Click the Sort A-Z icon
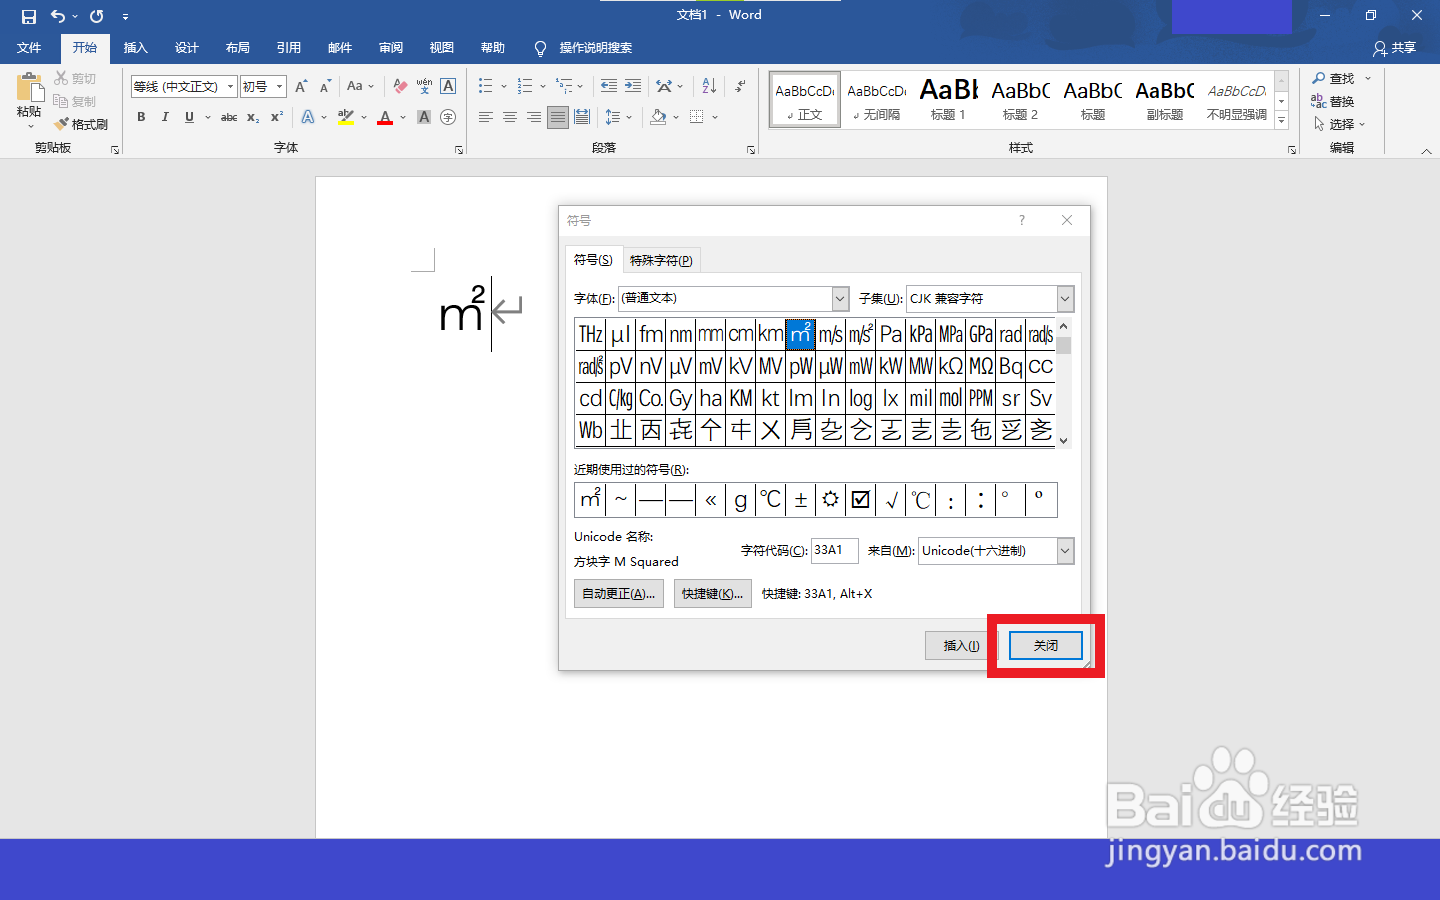 709,86
